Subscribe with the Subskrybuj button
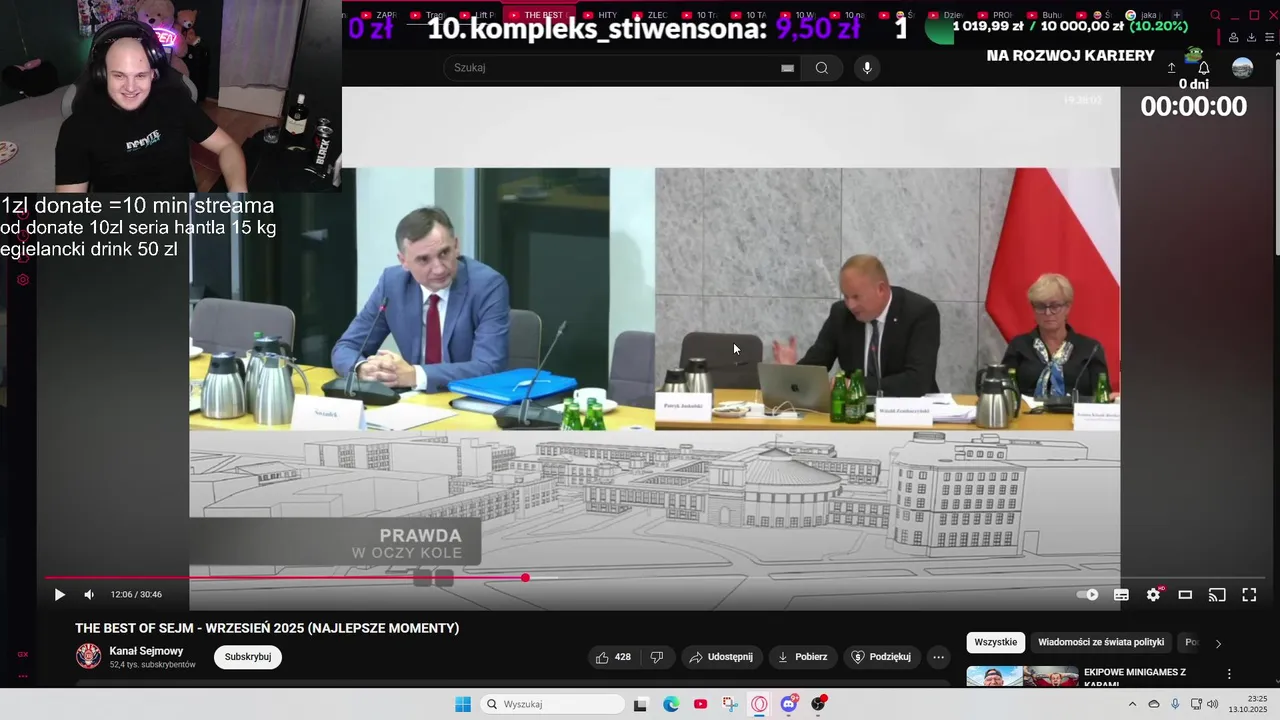 pos(248,657)
